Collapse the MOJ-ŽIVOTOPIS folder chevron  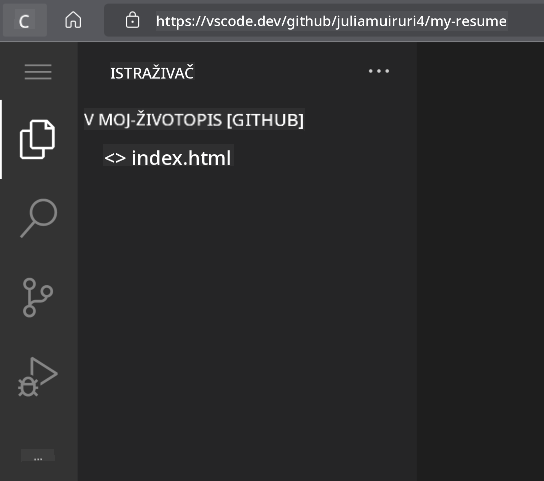[x=89, y=120]
